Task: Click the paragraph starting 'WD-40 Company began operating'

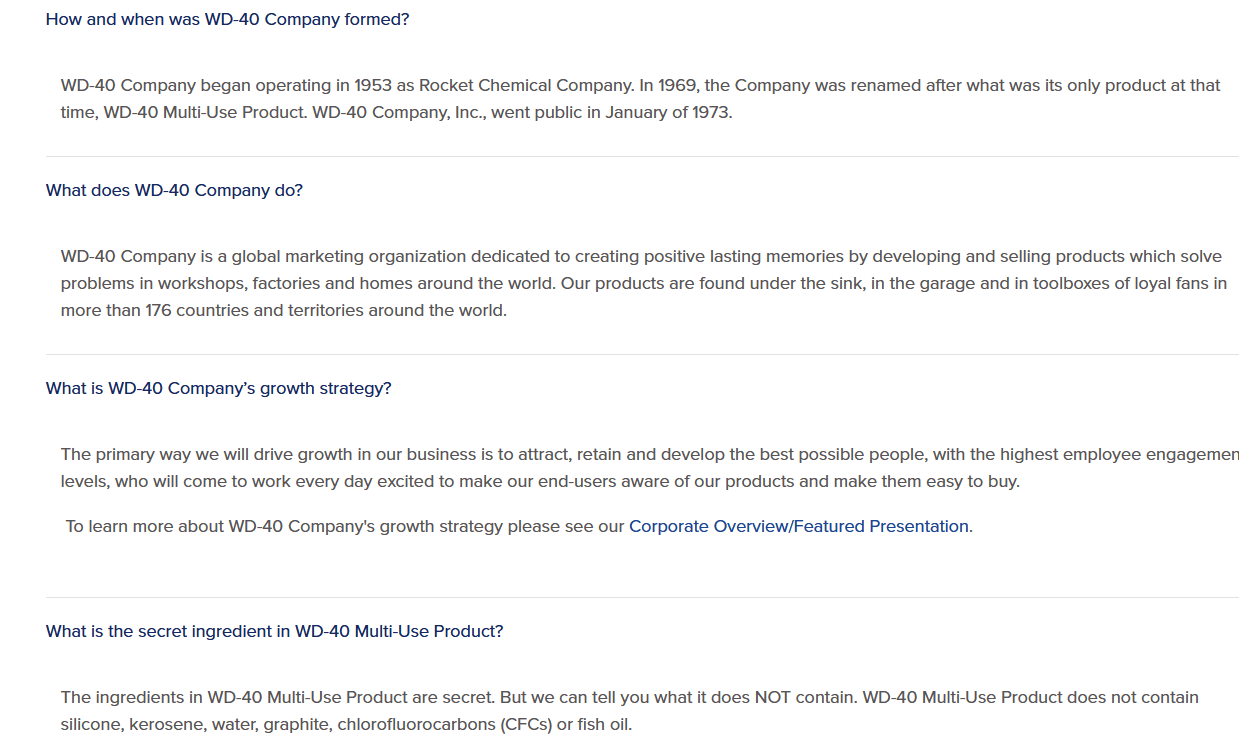Action: tap(641, 99)
